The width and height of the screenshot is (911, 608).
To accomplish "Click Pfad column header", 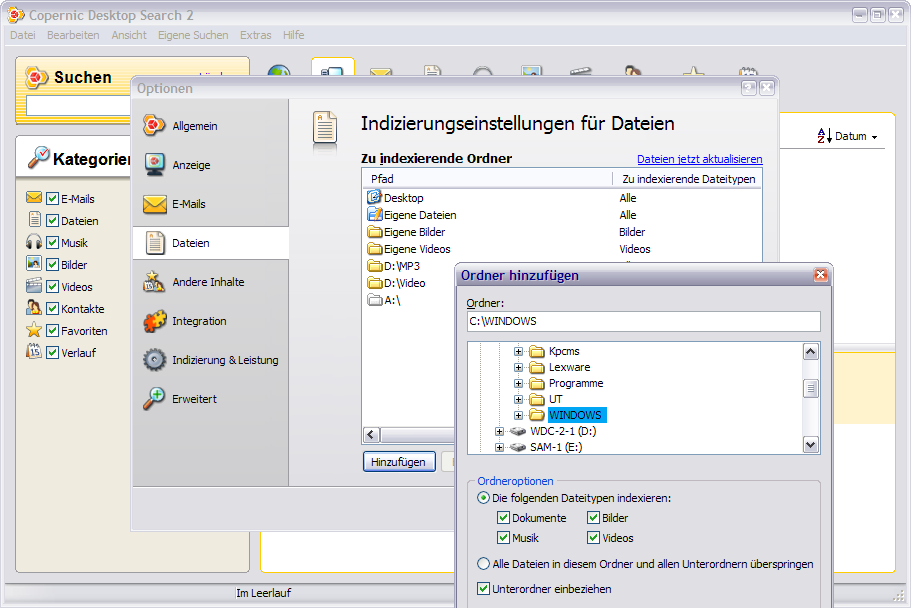I will pos(487,178).
